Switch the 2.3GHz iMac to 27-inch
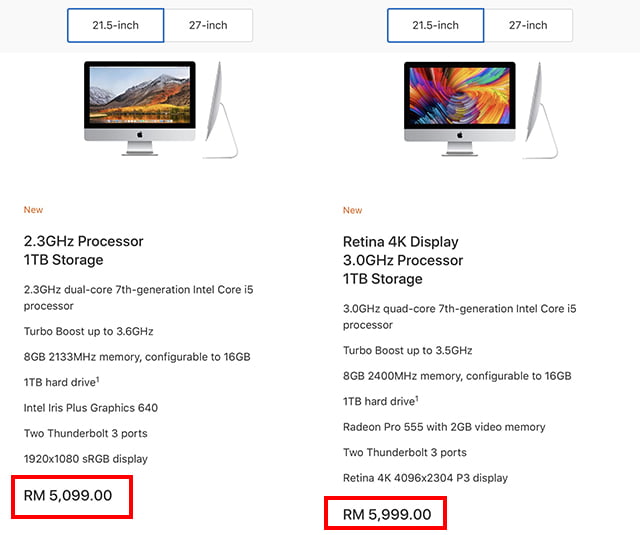 (x=208, y=25)
